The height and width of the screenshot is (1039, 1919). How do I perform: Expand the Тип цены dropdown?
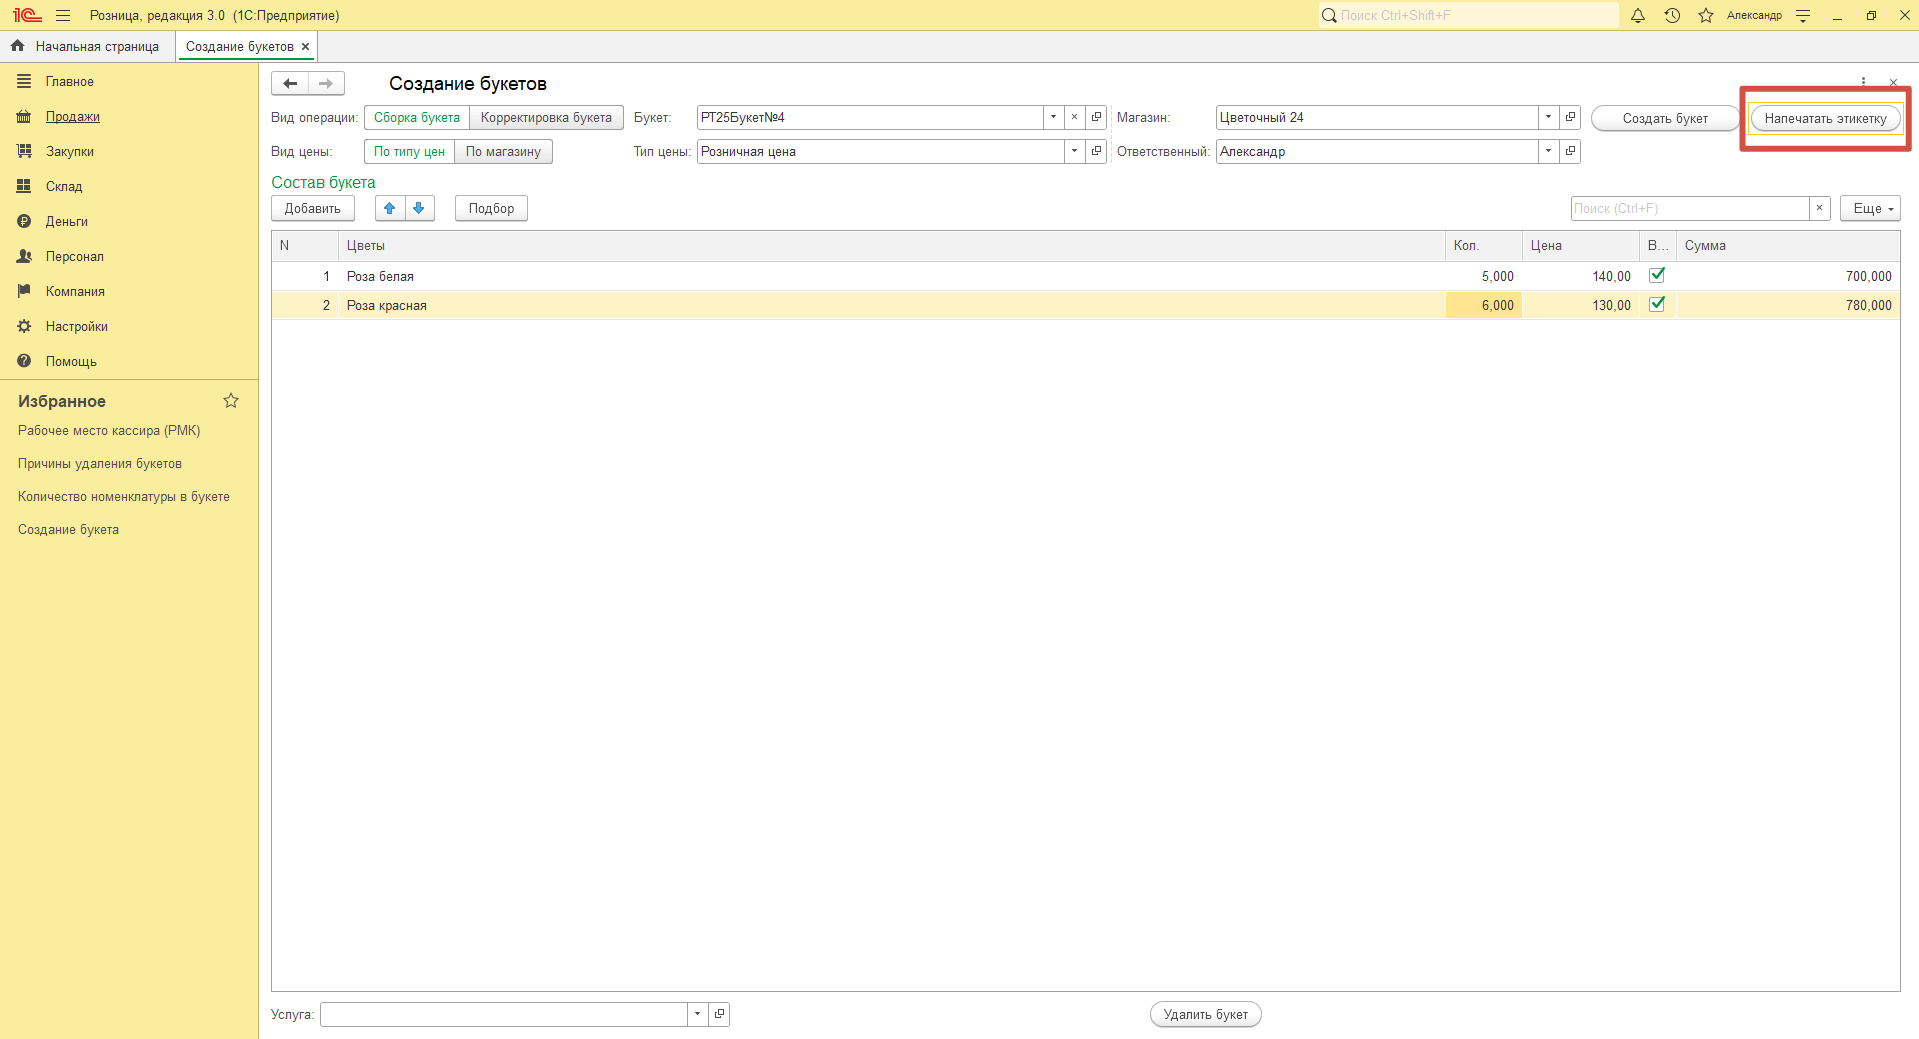(x=1074, y=152)
